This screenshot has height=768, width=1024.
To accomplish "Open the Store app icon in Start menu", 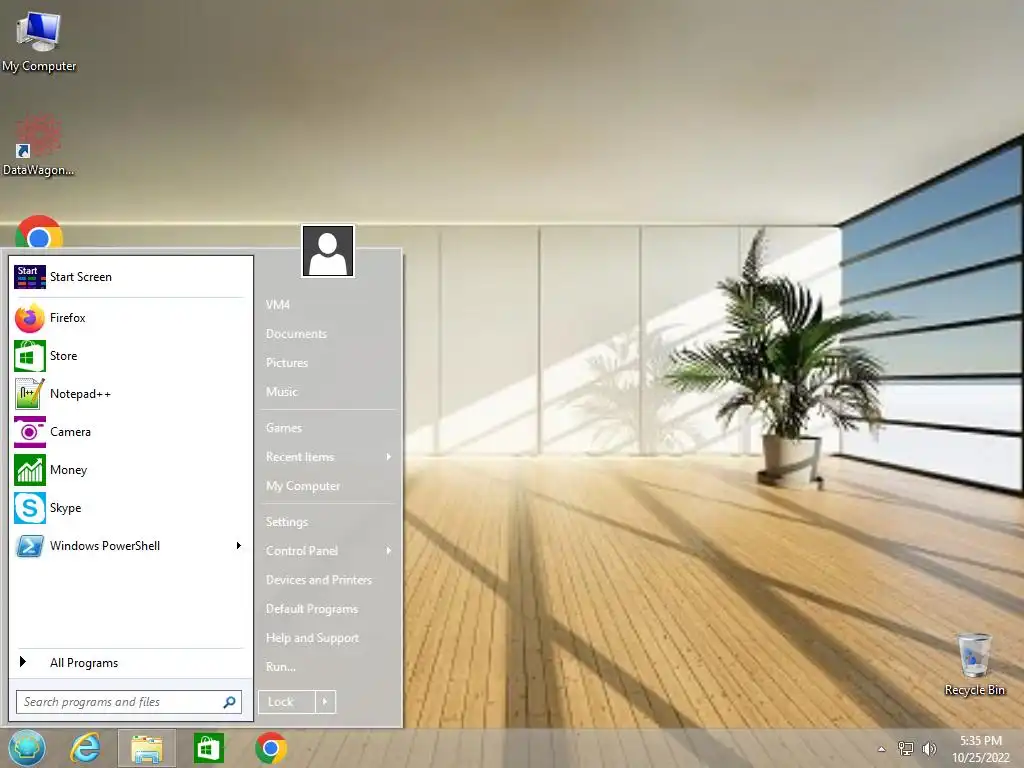I will [30, 356].
